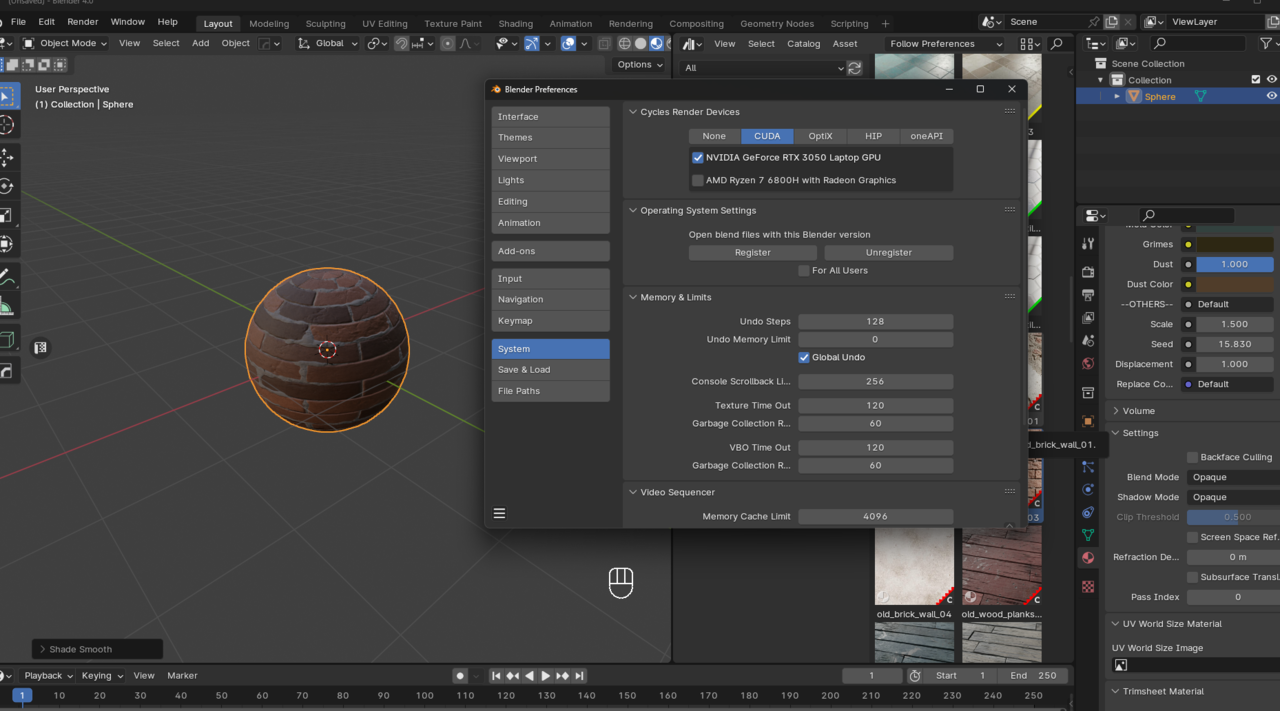Select the OptiX render device tab
Image resolution: width=1280 pixels, height=711 pixels.
(820, 136)
